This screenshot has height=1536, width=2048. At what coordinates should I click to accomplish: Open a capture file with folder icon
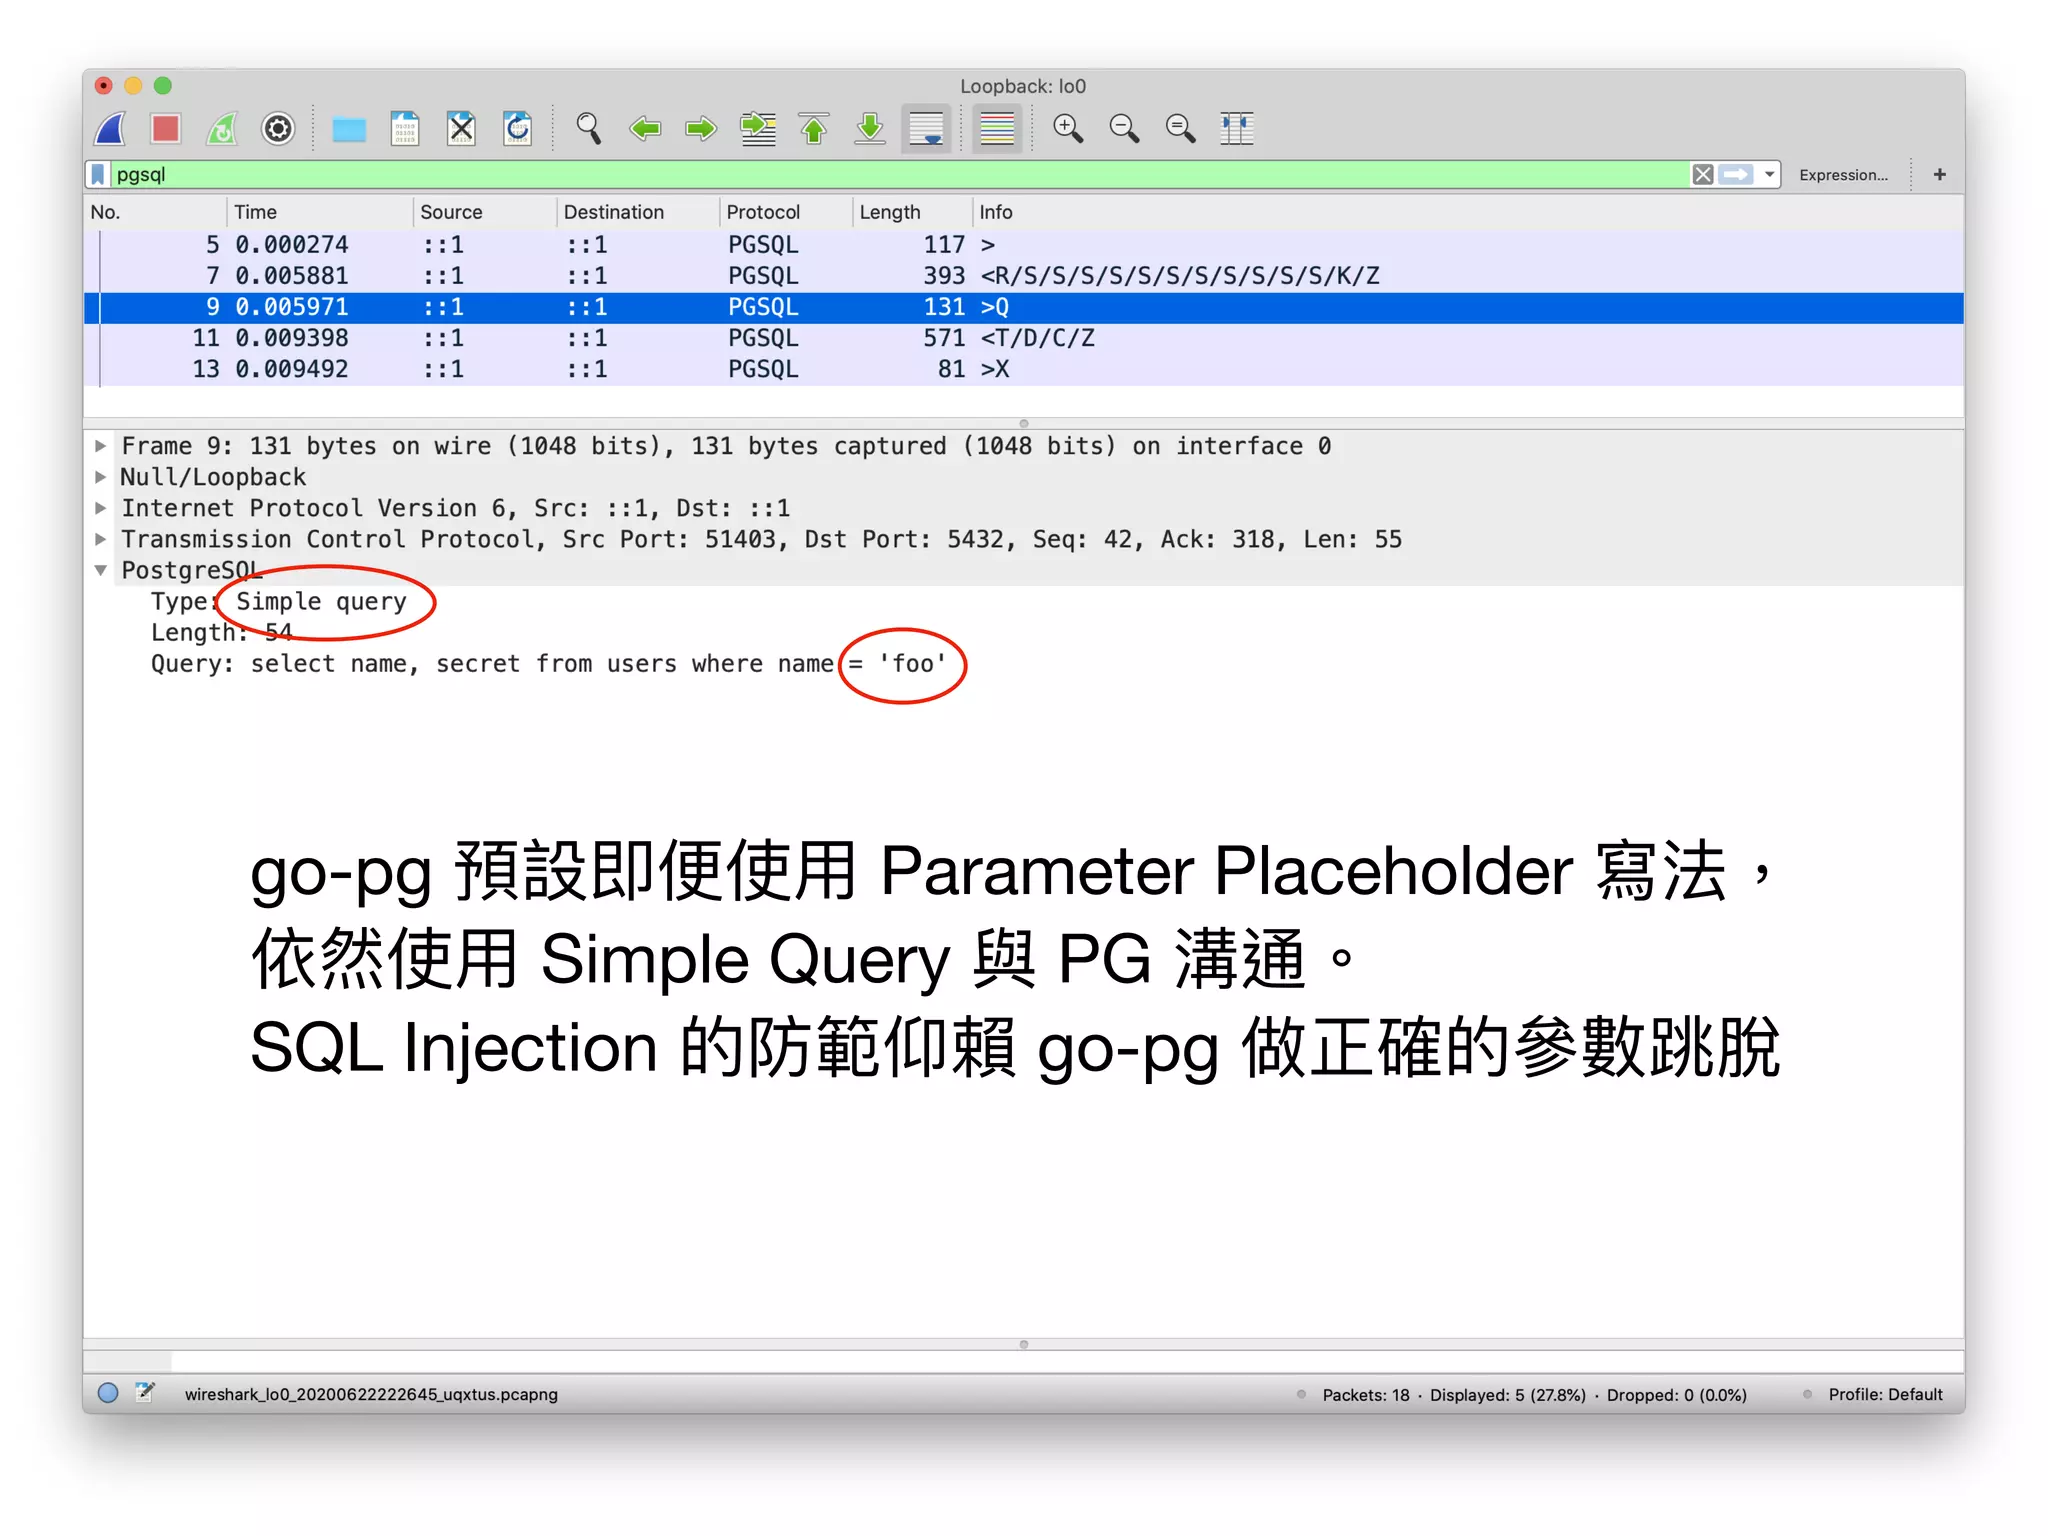pyautogui.click(x=349, y=128)
